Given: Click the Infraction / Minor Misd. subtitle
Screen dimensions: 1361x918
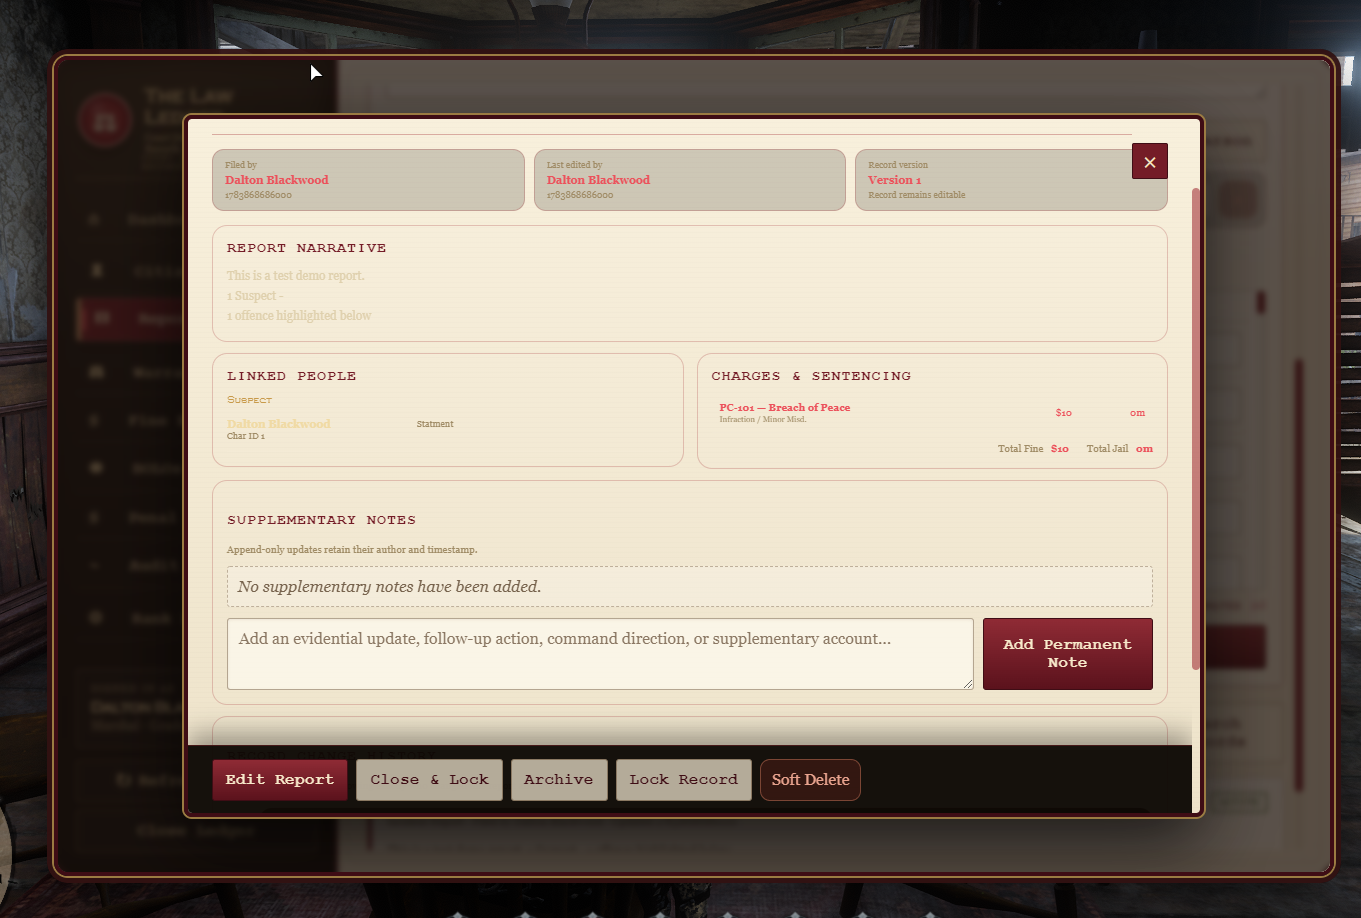Looking at the screenshot, I should click(x=762, y=419).
